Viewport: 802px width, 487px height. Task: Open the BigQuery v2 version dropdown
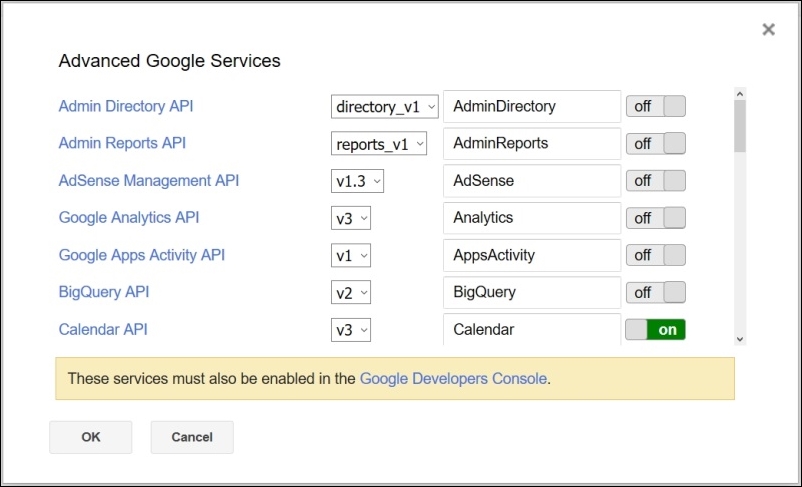pos(351,293)
